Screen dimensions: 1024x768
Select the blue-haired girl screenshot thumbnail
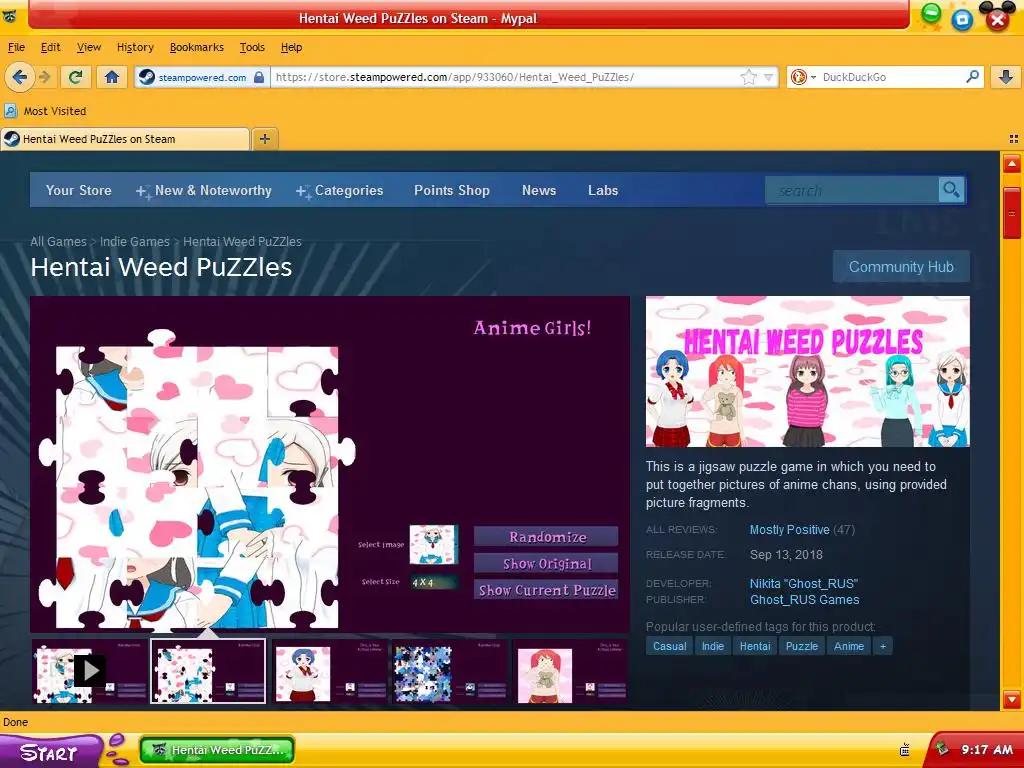tap(330, 671)
